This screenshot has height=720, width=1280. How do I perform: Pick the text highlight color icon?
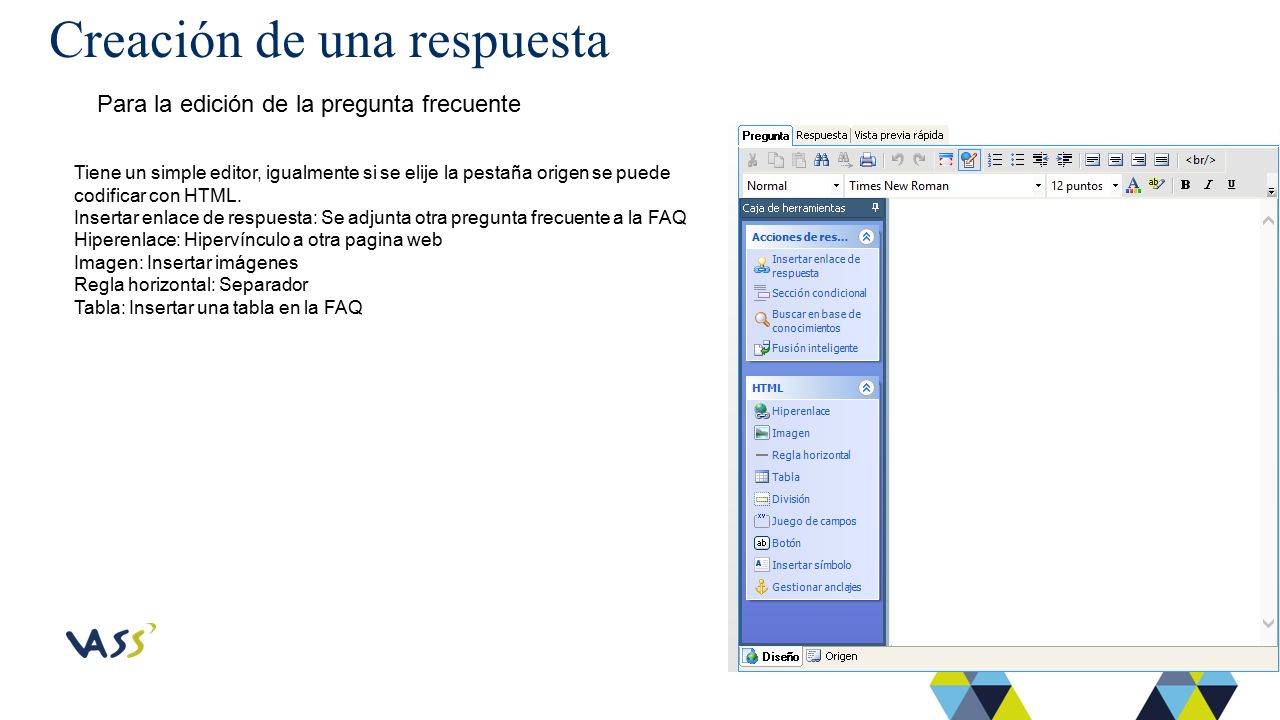coord(1157,185)
